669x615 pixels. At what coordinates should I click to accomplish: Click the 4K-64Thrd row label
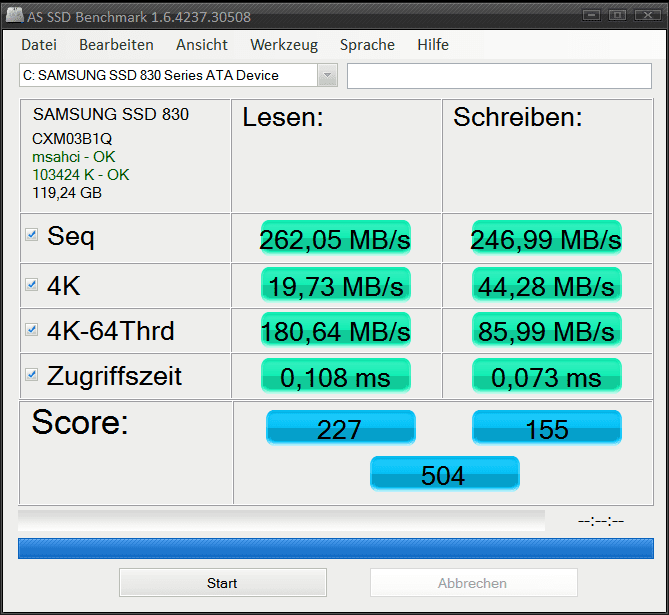[111, 331]
